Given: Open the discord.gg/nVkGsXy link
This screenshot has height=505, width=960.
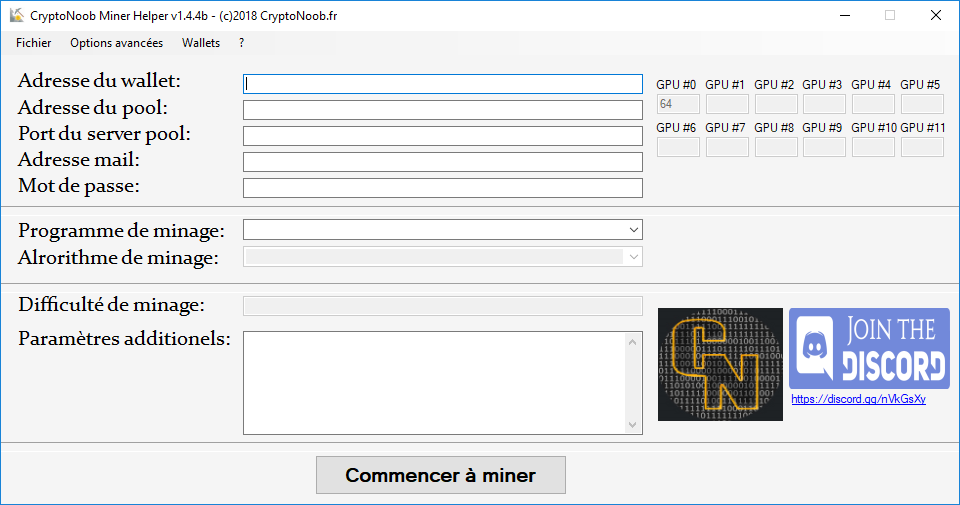Looking at the screenshot, I should [x=858, y=399].
